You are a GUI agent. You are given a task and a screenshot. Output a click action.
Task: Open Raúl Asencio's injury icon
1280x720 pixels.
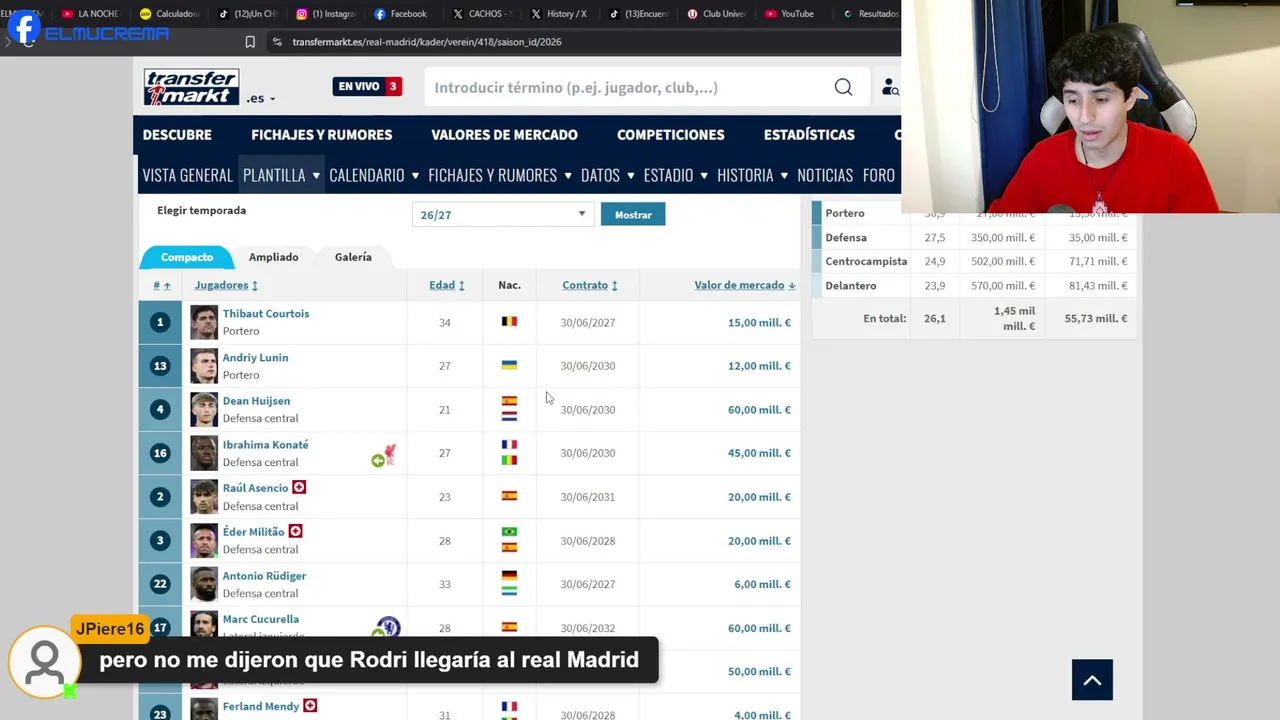(x=299, y=488)
